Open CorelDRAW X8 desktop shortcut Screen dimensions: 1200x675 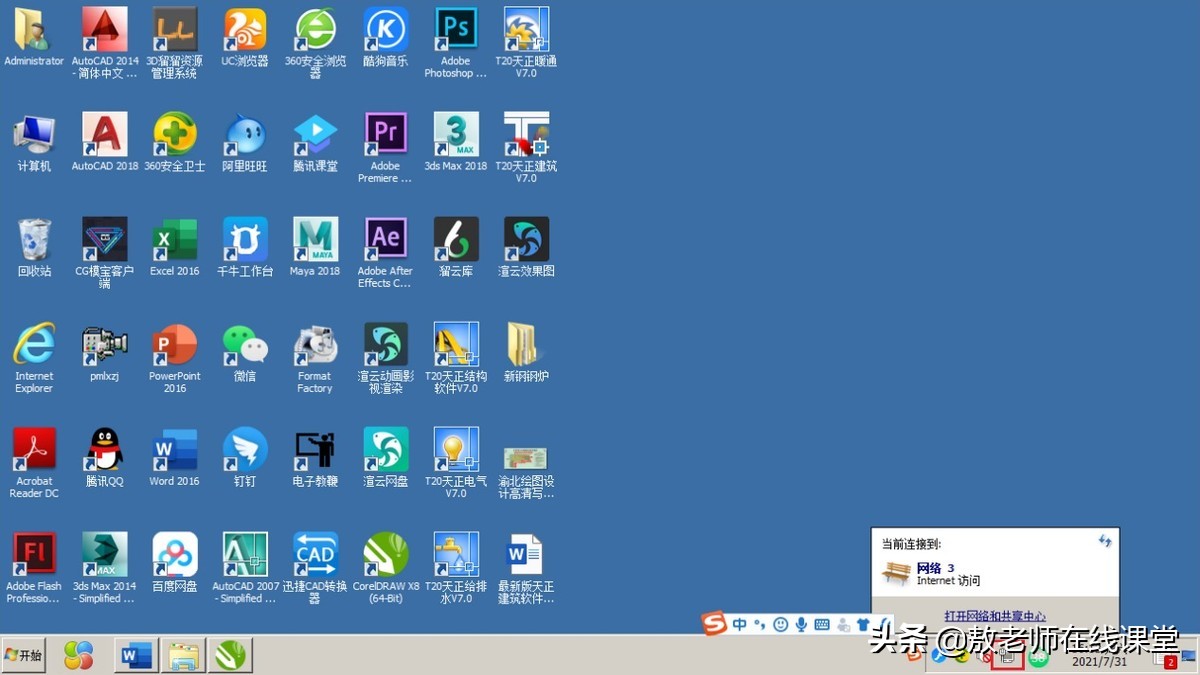point(385,555)
